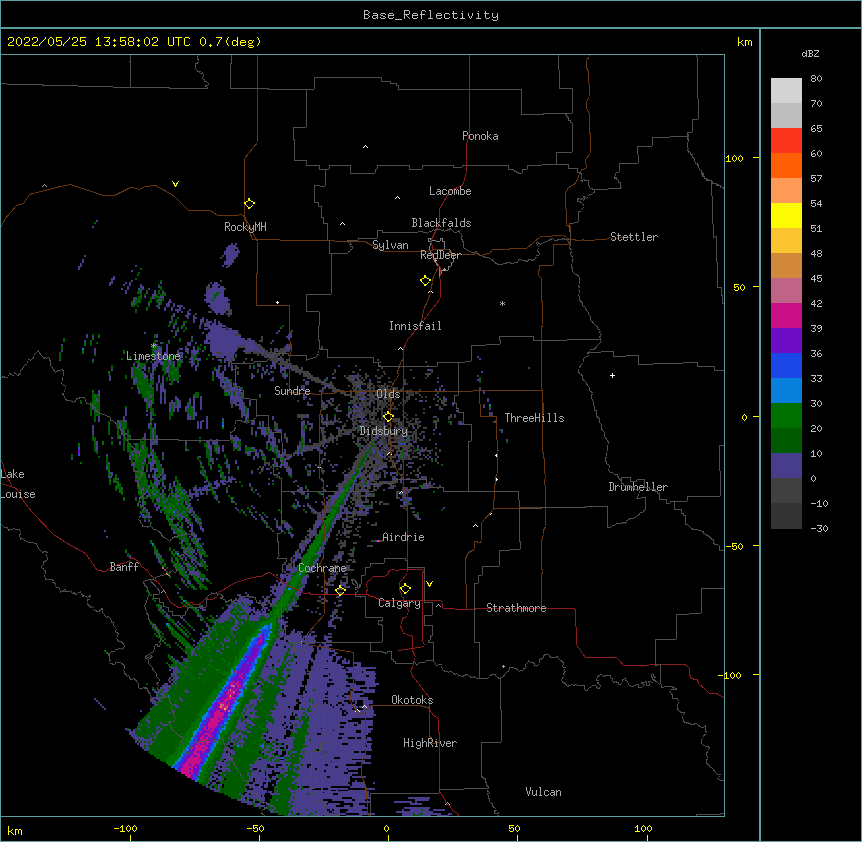Click the ThreeHills label

pyautogui.click(x=534, y=418)
